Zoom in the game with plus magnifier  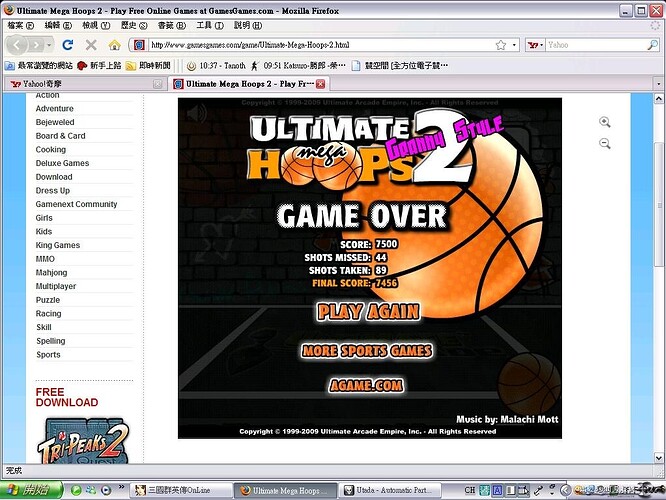(605, 122)
